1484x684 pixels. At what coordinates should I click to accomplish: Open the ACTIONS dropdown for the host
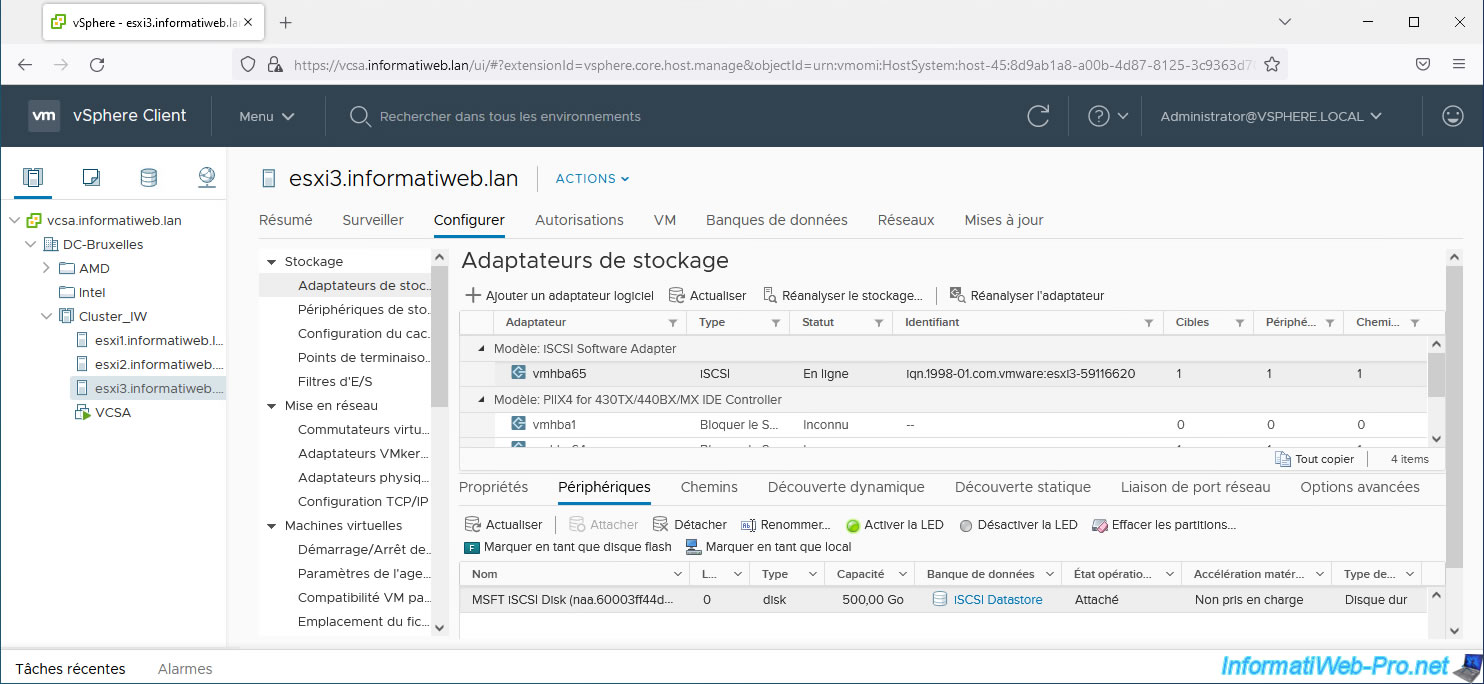tap(592, 179)
